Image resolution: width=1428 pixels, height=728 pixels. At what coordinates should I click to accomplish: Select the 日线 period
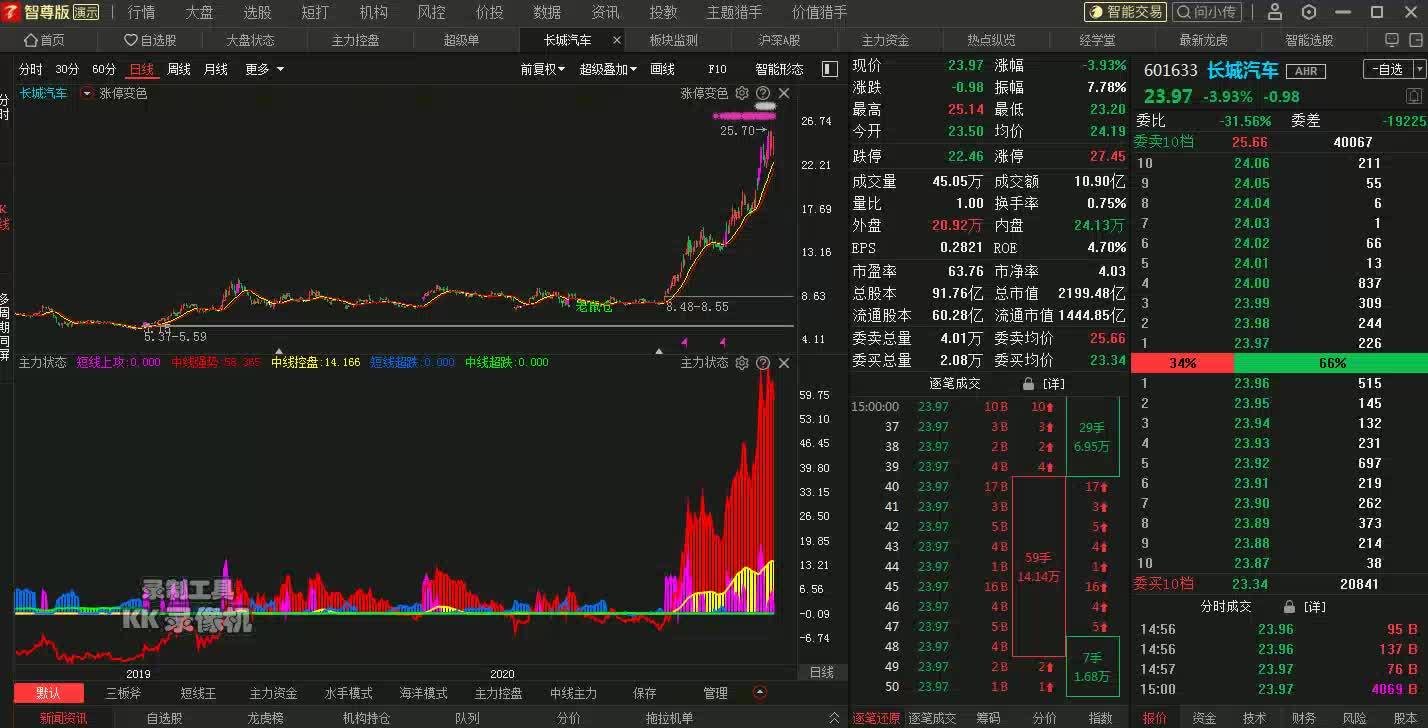(x=142, y=69)
